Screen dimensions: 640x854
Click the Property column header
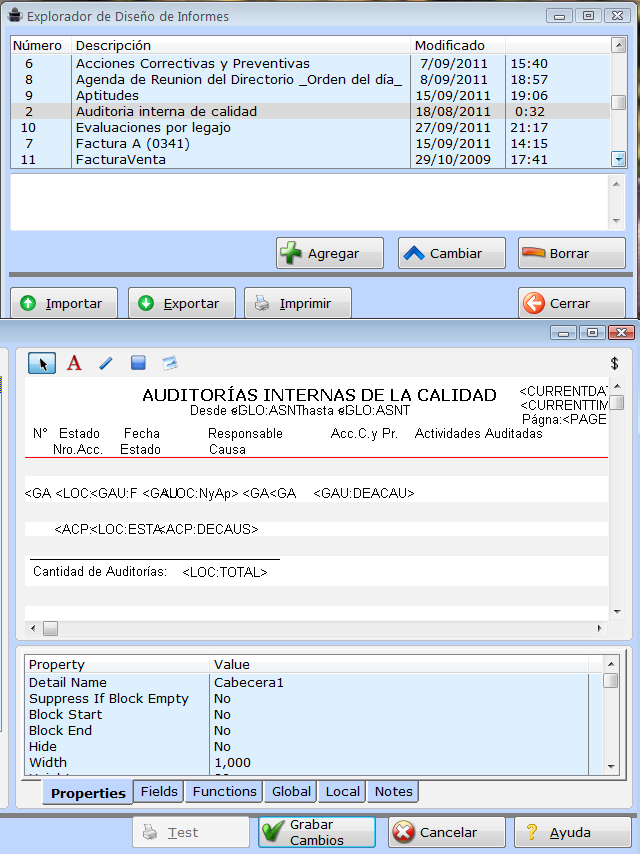117,664
